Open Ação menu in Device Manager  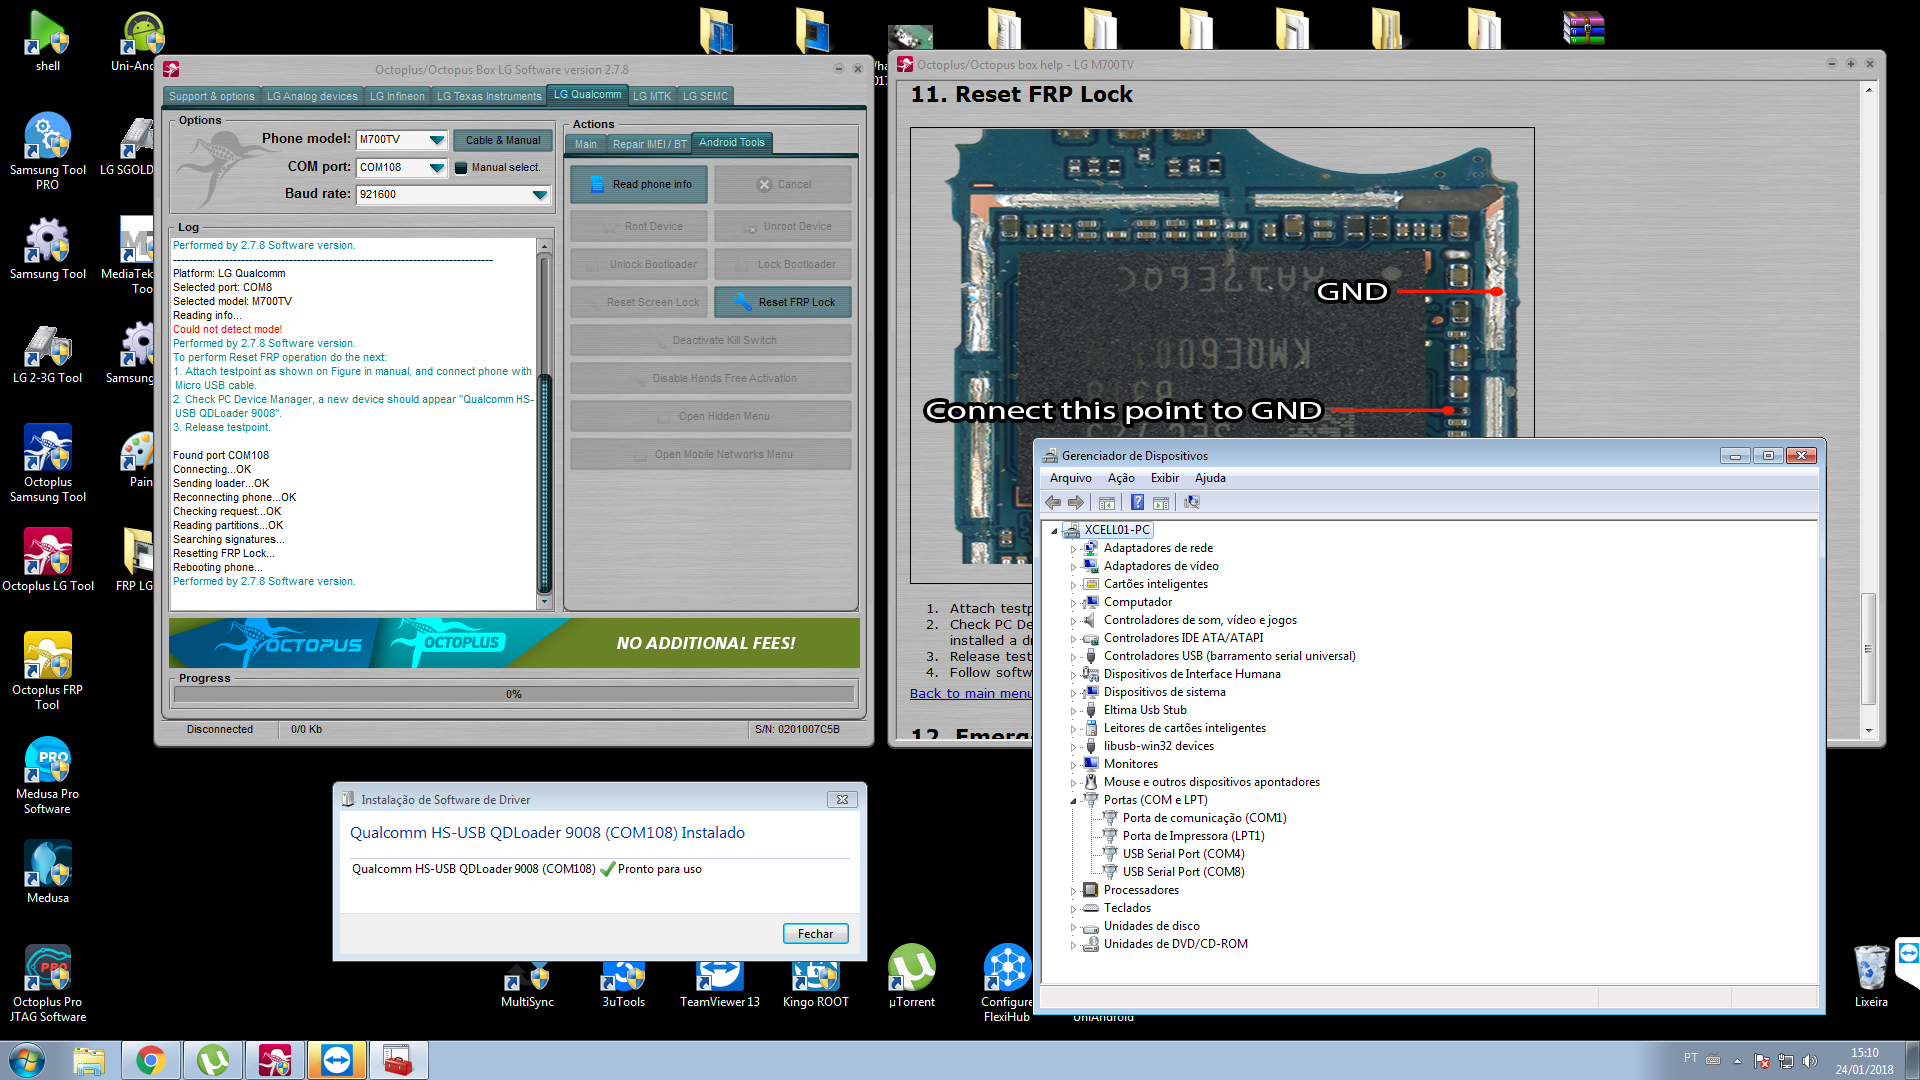pos(1121,478)
